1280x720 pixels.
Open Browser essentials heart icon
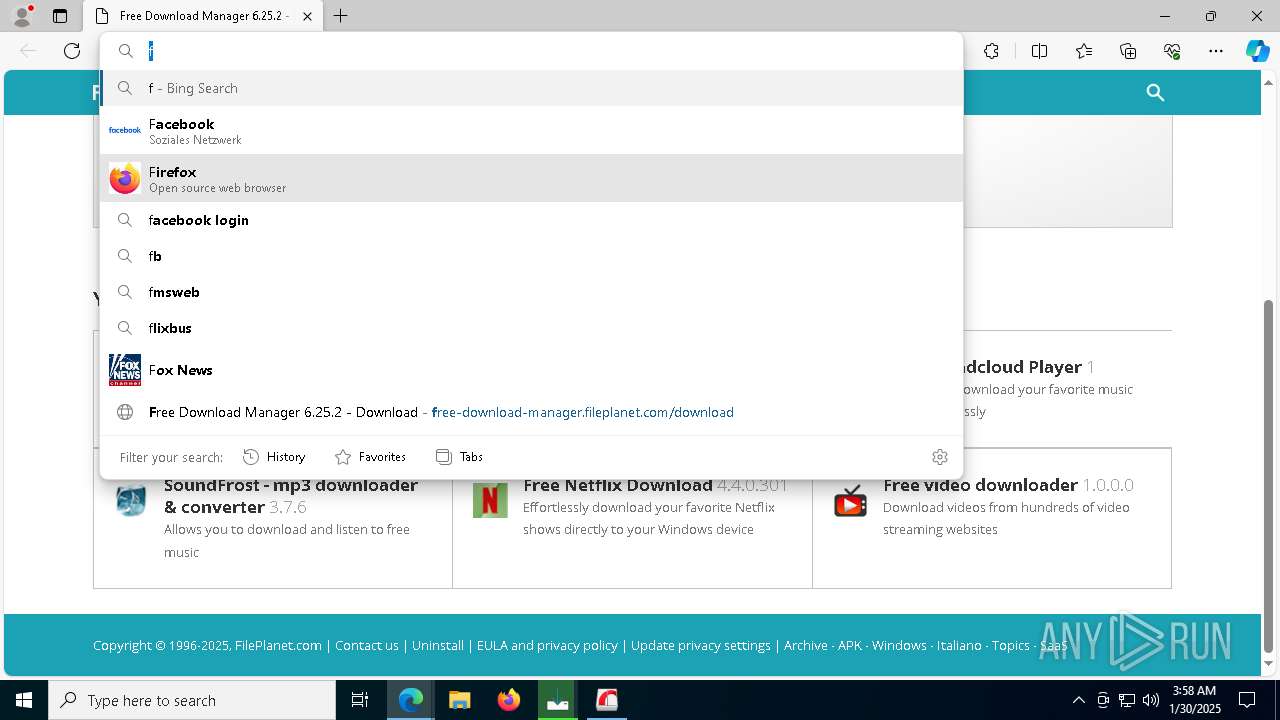(x=1172, y=51)
